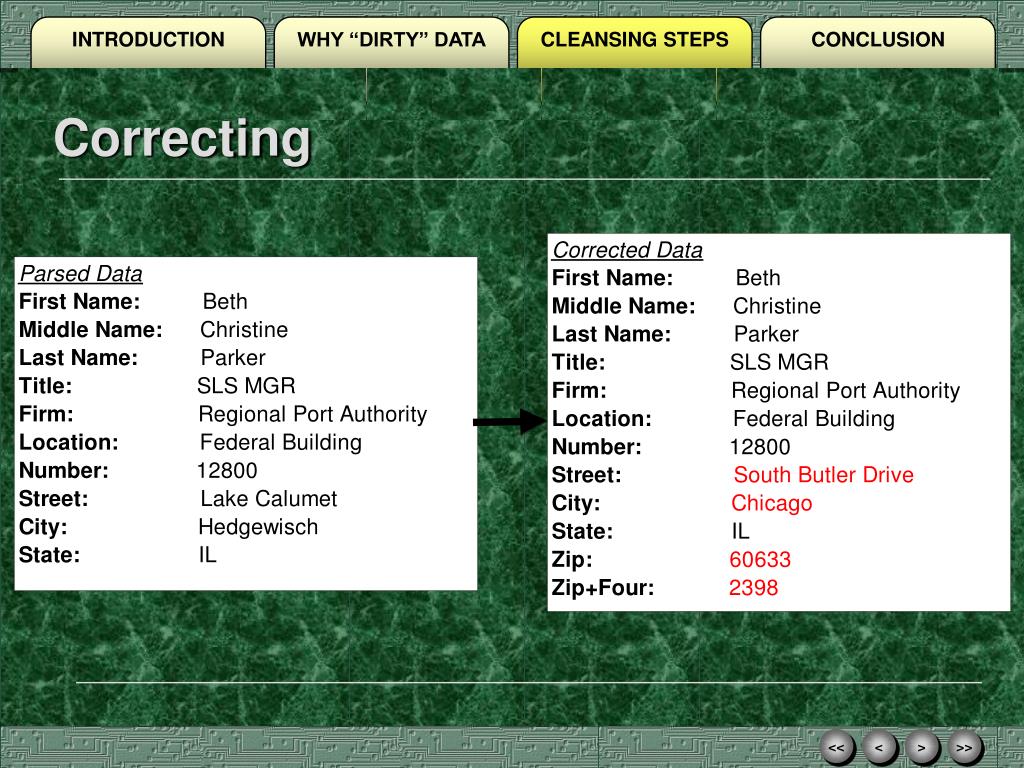This screenshot has width=1024, height=768.
Task: Click the Parsed Data heading
Action: point(81,274)
